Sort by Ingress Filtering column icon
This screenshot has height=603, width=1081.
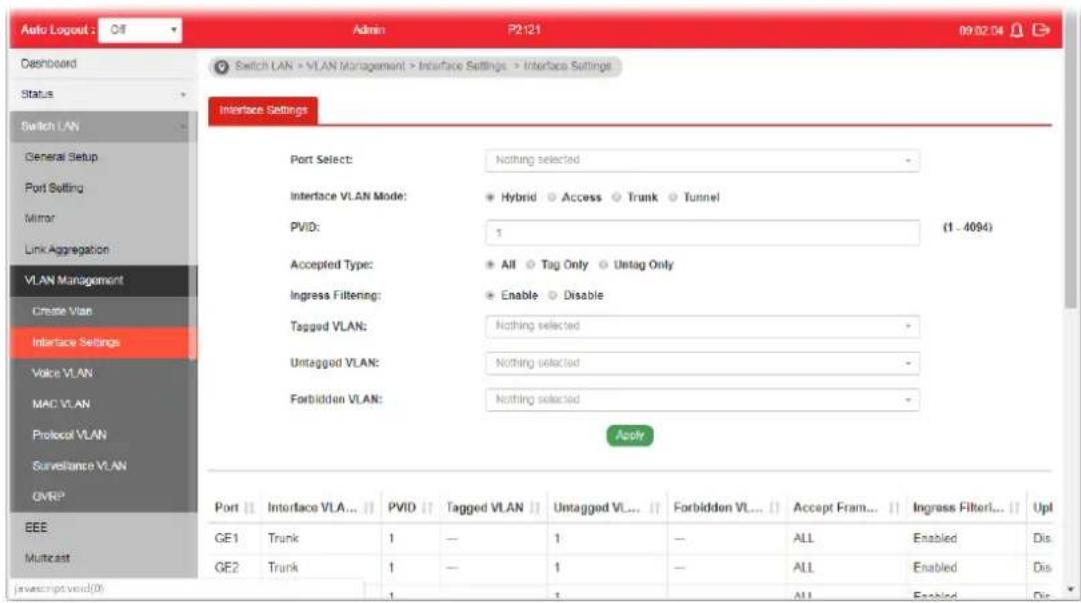click(1014, 508)
